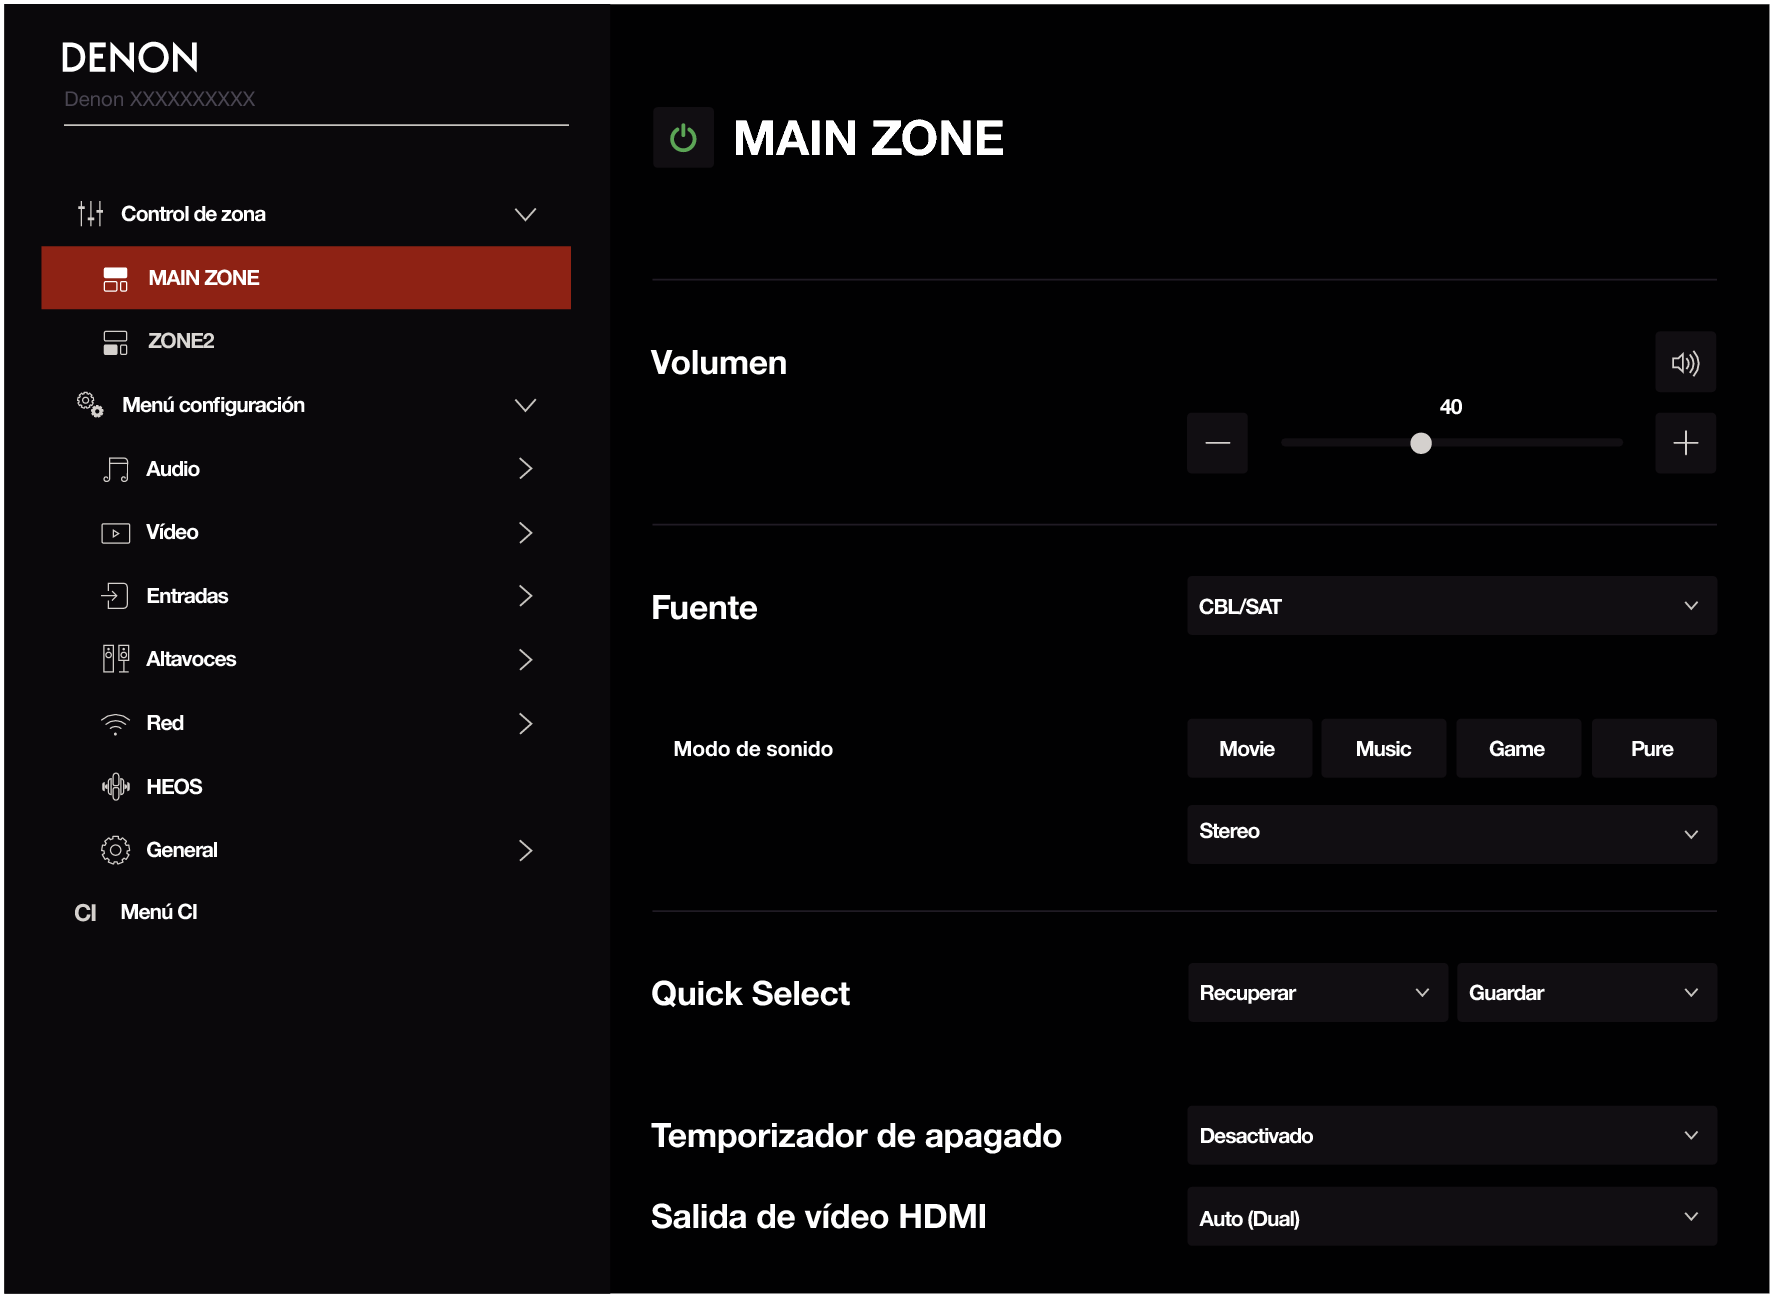Click the Salida de vídeo HDMI label
This screenshot has width=1774, height=1298.
(819, 1217)
